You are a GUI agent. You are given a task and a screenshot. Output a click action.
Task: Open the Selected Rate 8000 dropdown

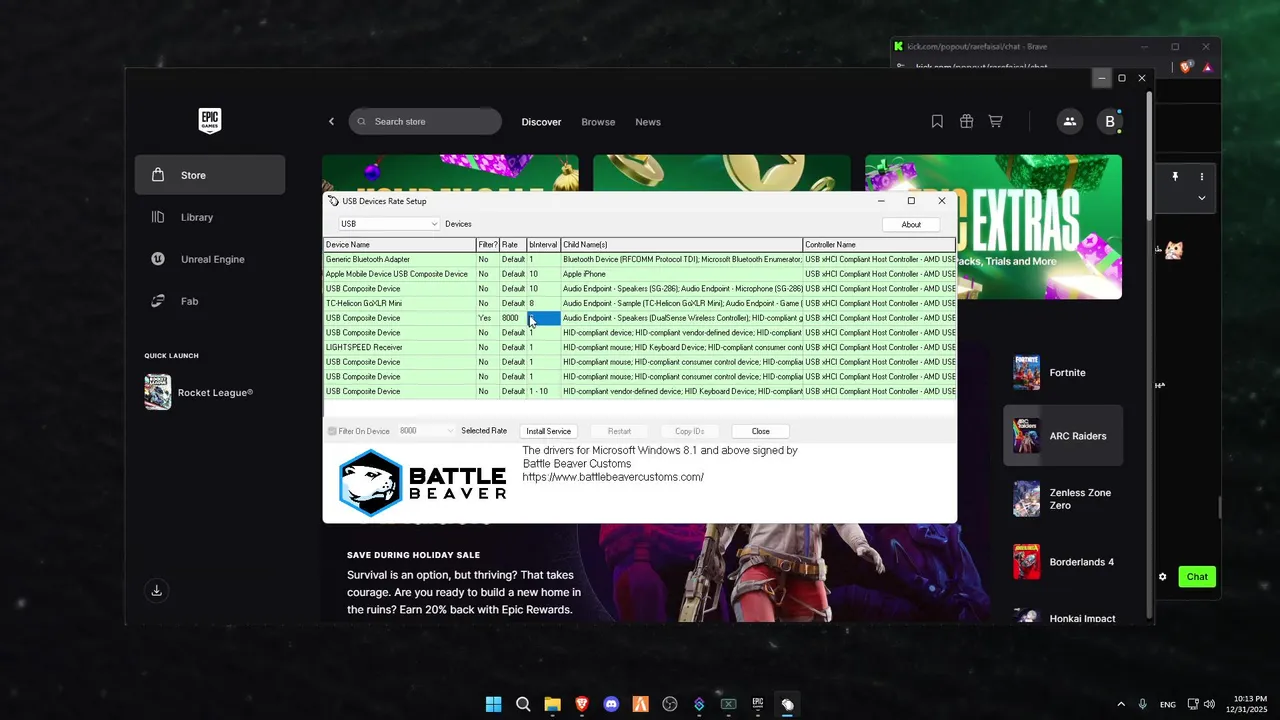(x=426, y=431)
